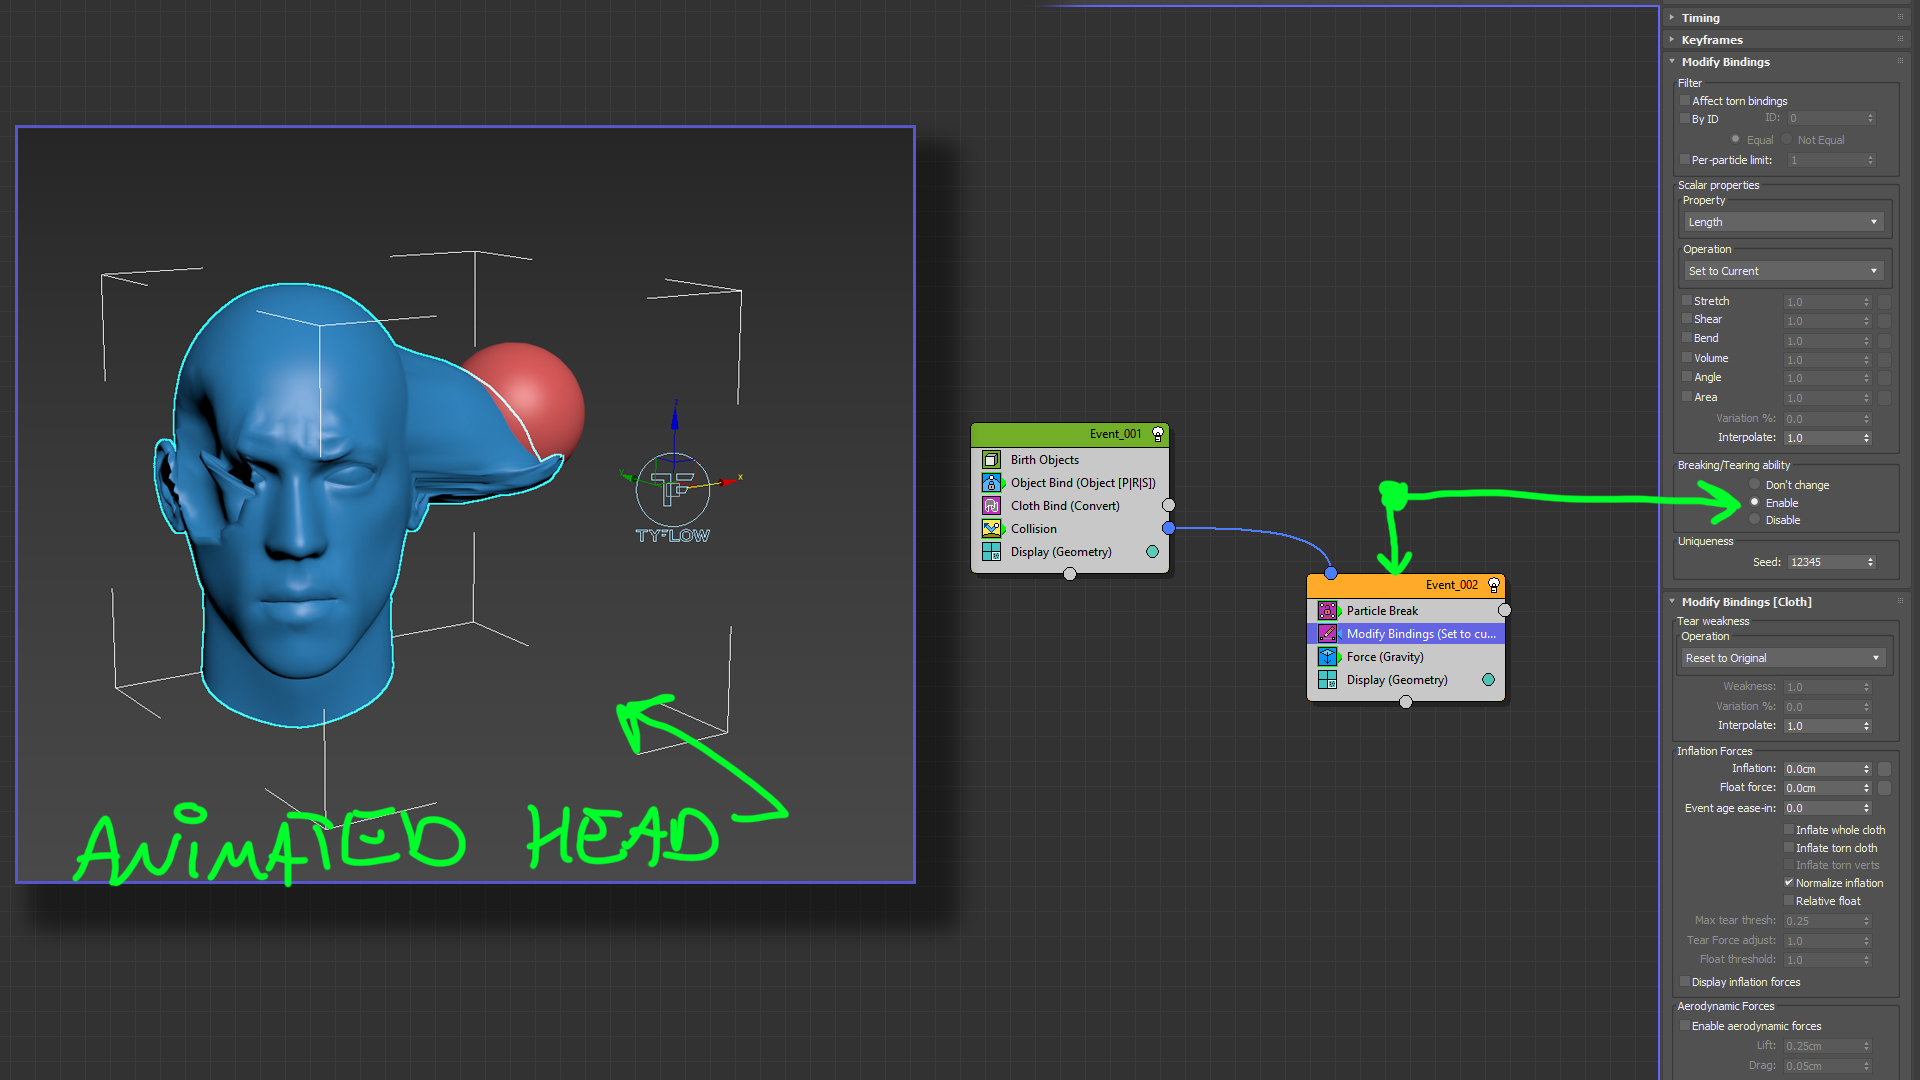The width and height of the screenshot is (1920, 1080).
Task: Click the Event_002 input connector
Action: pos(1331,573)
